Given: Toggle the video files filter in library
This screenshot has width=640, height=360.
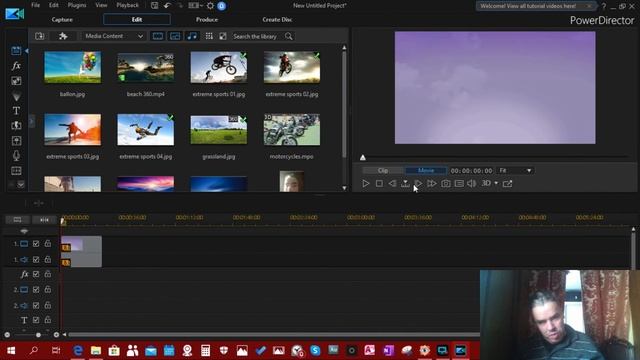Looking at the screenshot, I should pos(158,36).
